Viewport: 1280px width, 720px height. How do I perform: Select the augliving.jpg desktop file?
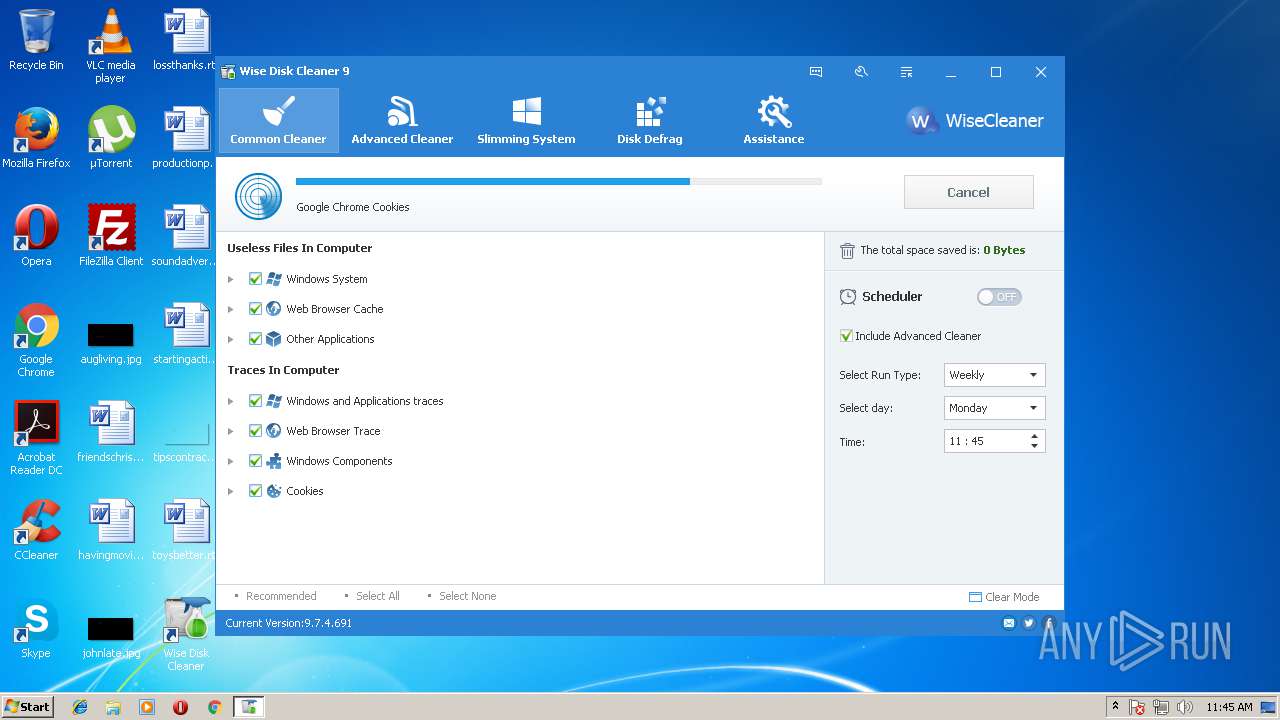click(x=111, y=342)
